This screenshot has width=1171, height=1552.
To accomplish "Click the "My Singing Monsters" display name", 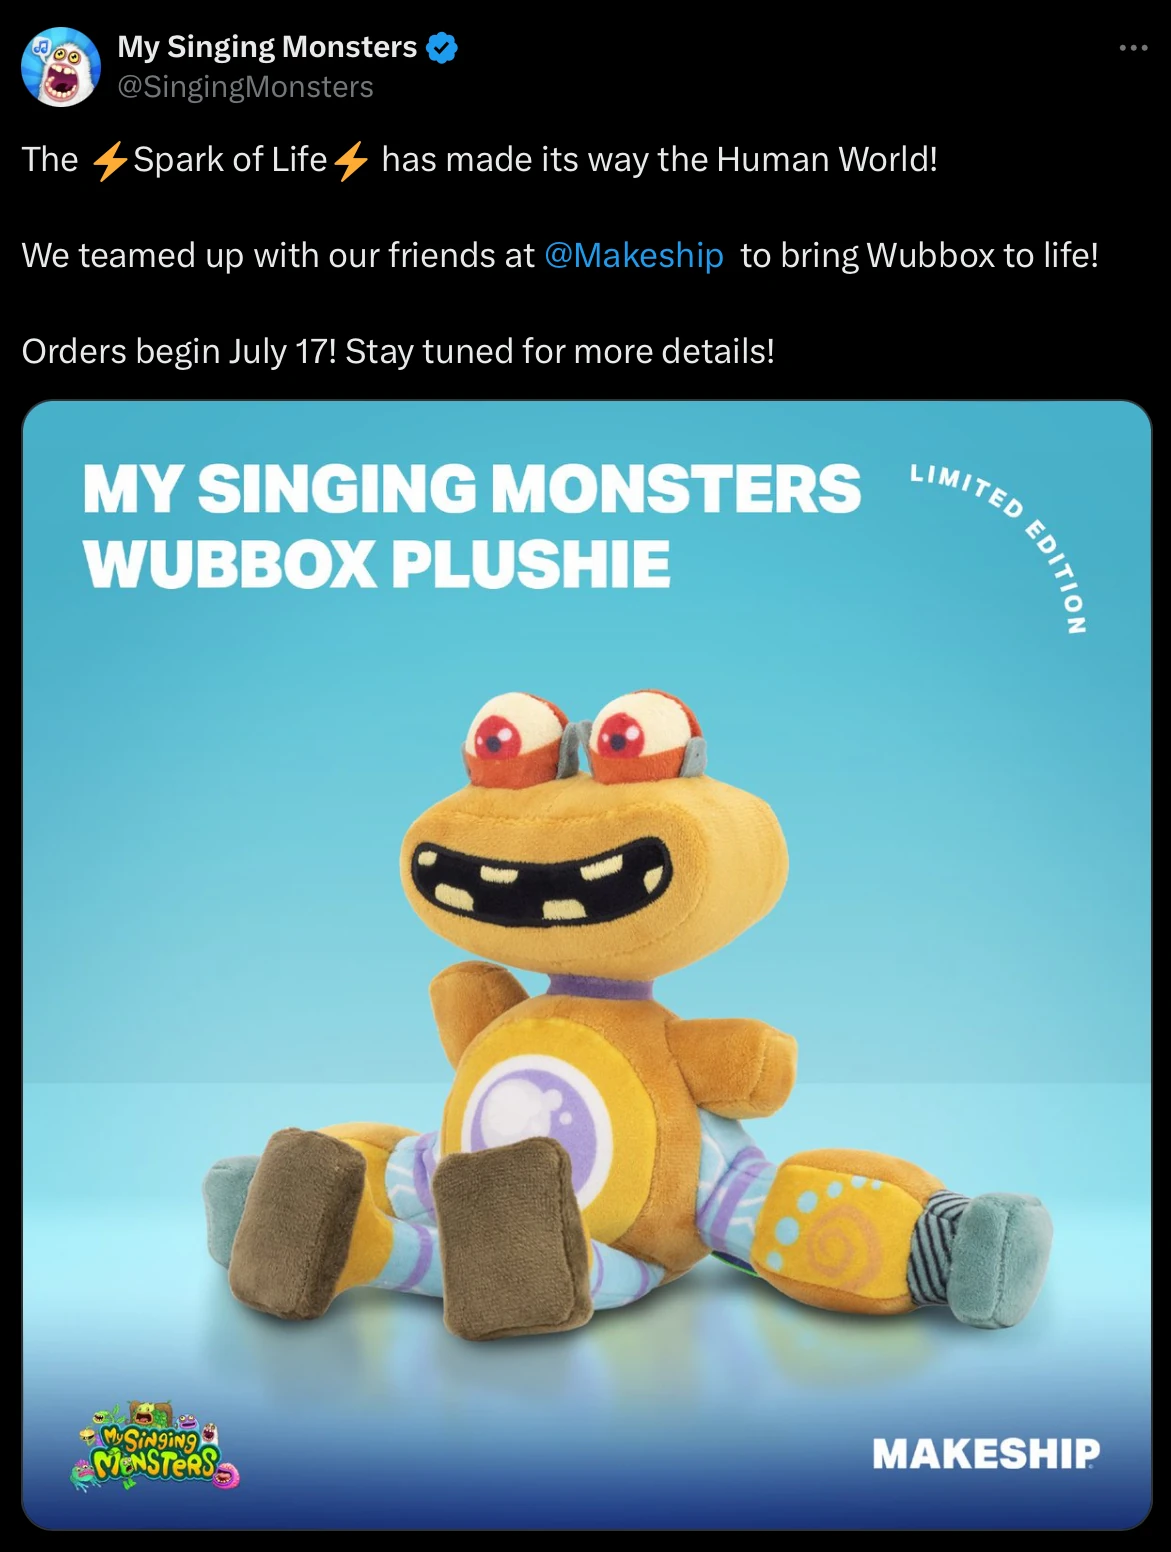I will [267, 47].
